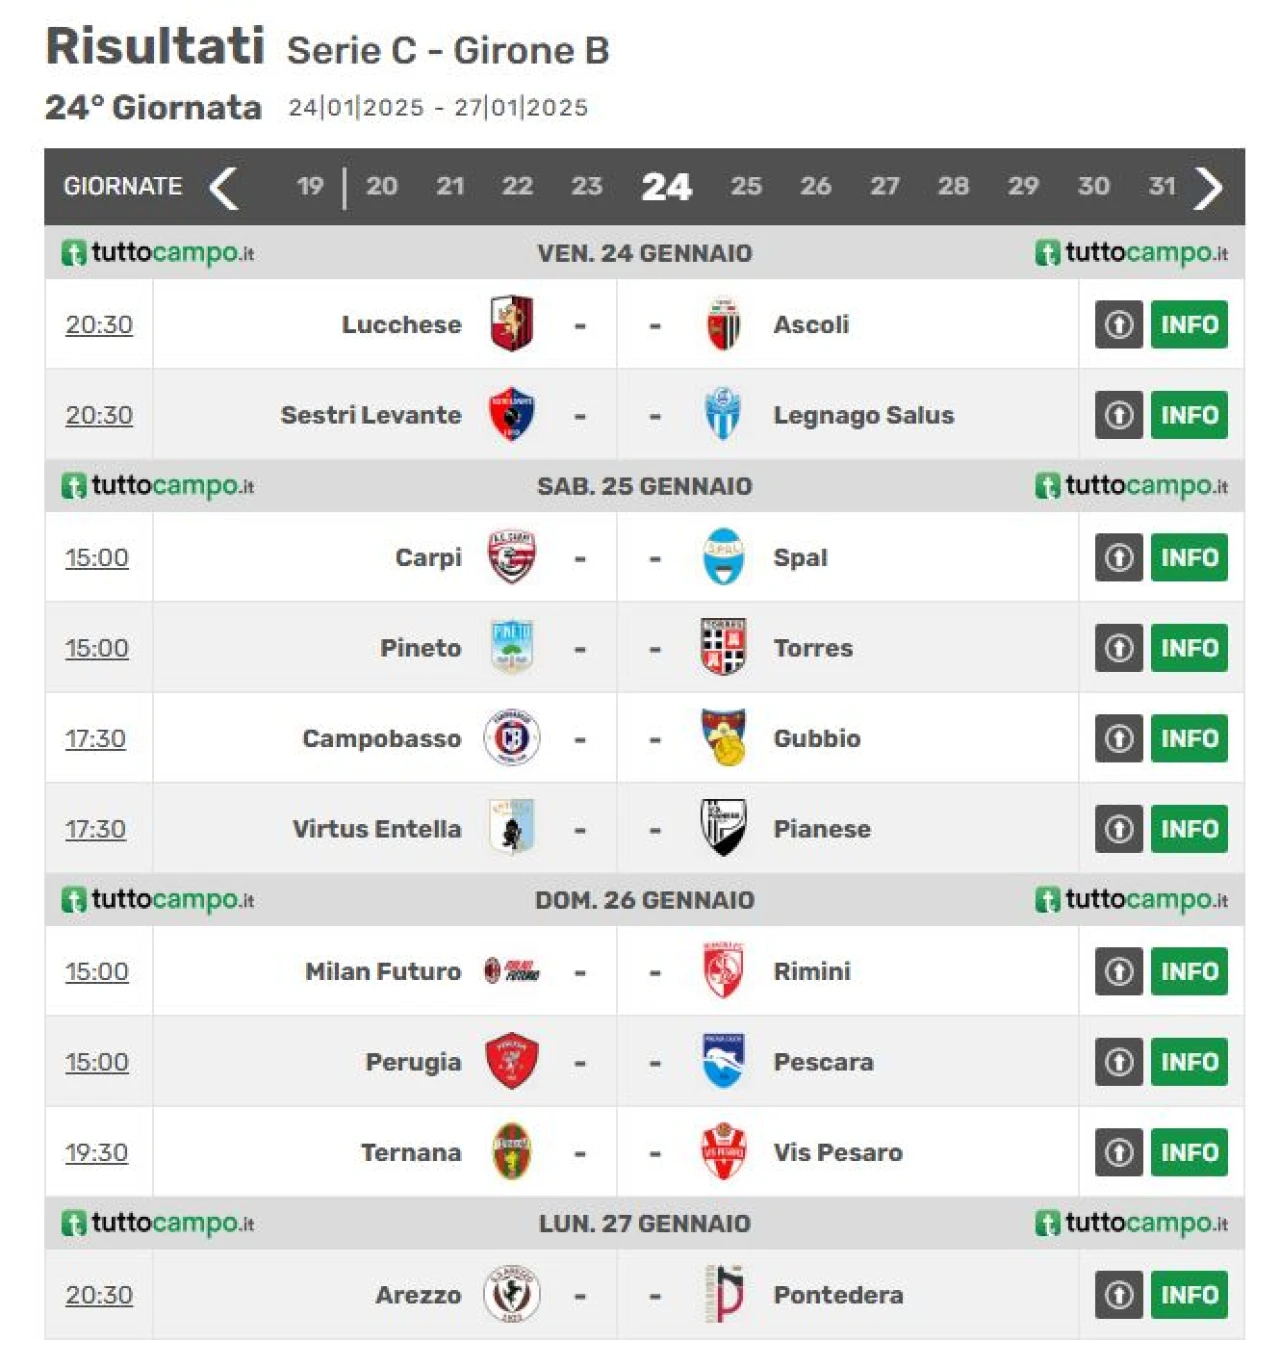The height and width of the screenshot is (1367, 1280).
Task: Select giornata 23 tab
Action: tap(587, 186)
